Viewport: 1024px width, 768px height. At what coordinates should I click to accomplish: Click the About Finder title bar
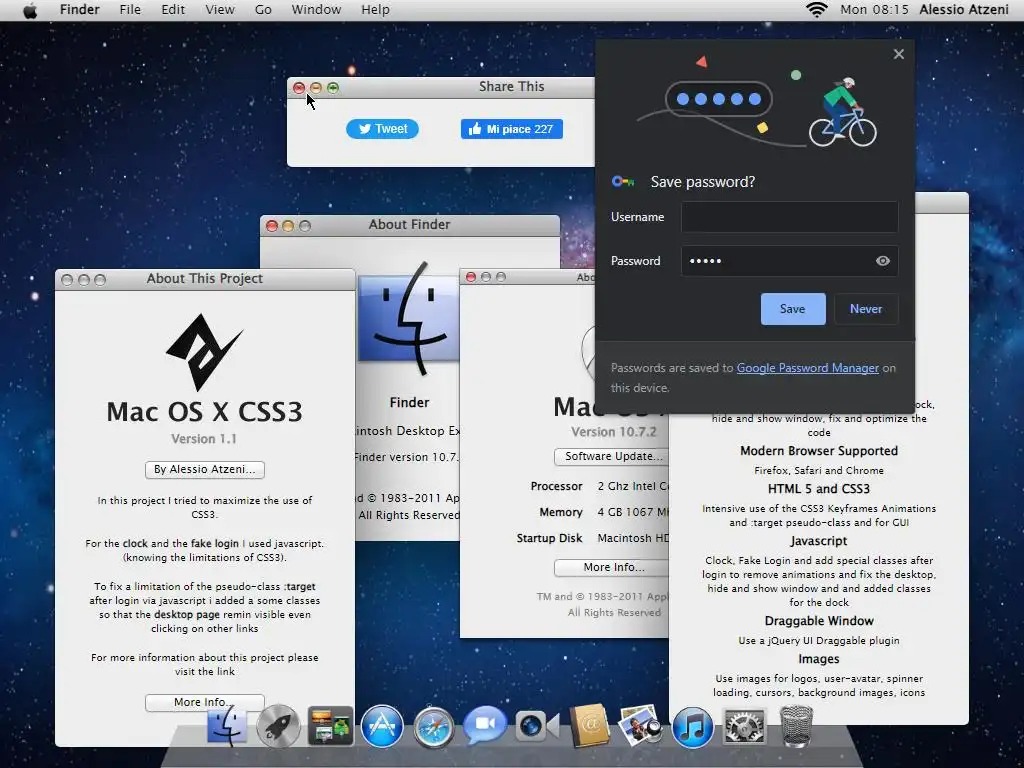click(x=409, y=225)
